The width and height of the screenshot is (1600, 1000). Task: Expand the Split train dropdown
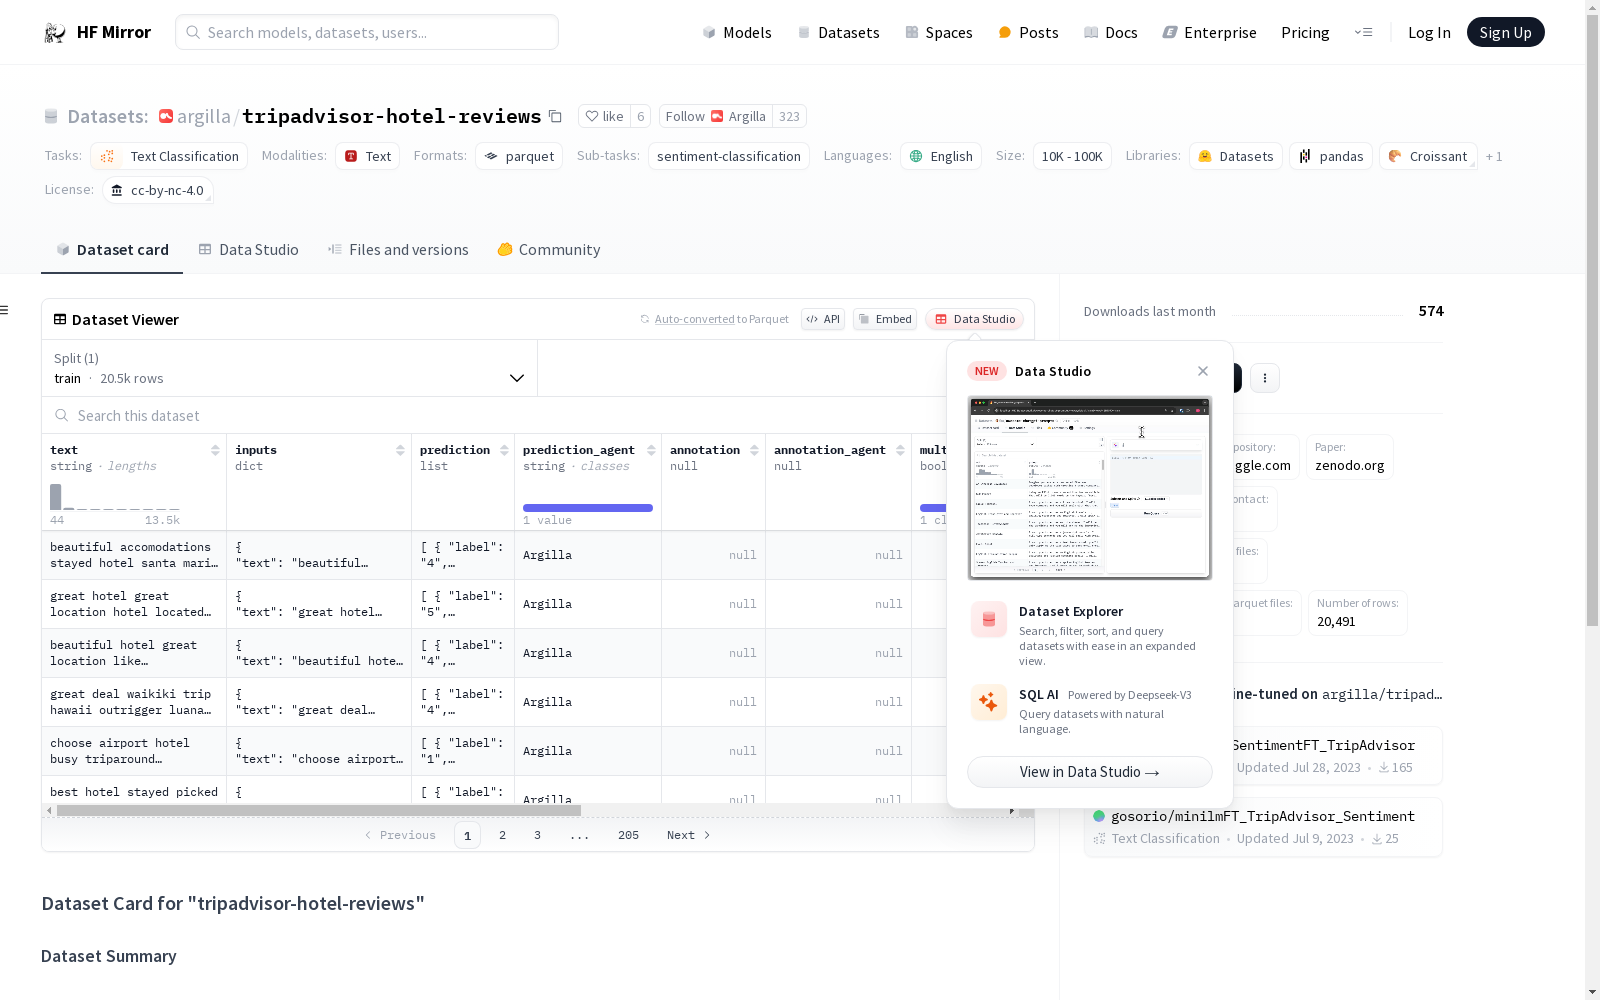click(x=290, y=368)
